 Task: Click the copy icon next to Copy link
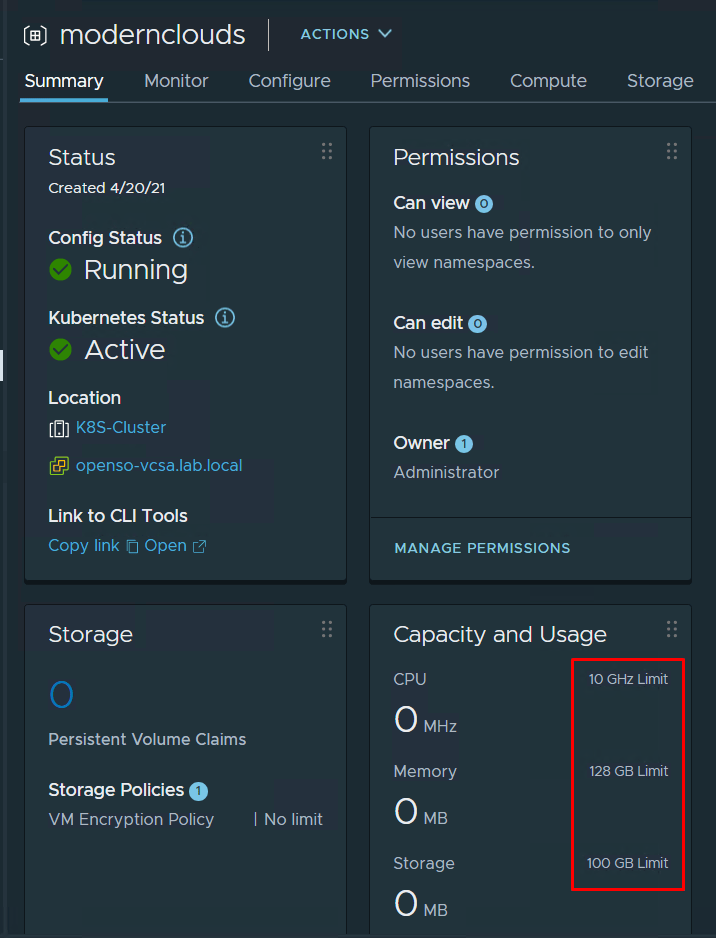pyautogui.click(x=131, y=546)
